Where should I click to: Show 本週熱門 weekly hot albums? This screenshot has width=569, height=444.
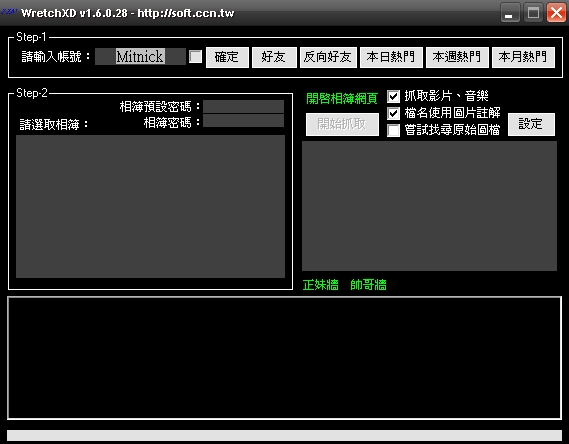(x=457, y=57)
